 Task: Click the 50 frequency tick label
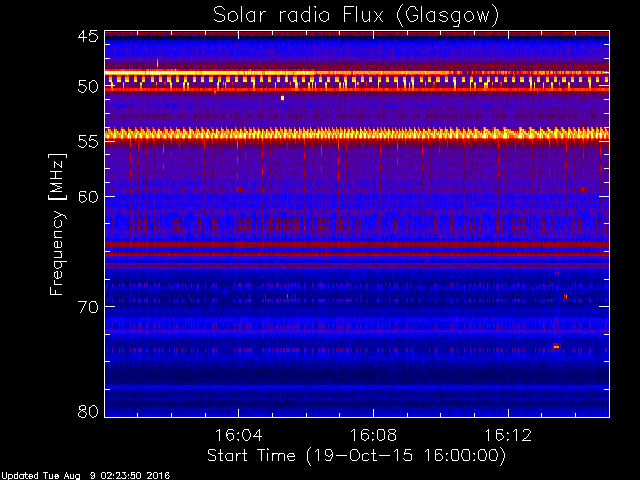pos(88,87)
